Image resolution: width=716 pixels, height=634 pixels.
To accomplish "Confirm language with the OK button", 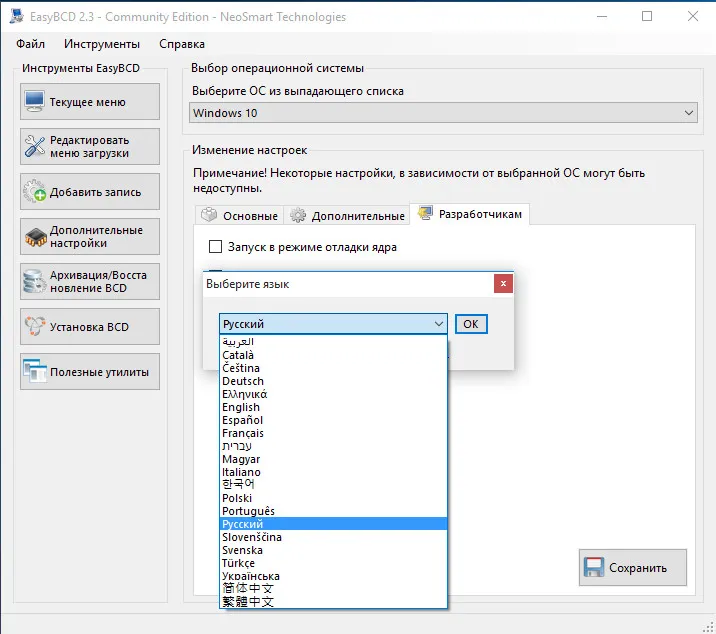I will tap(471, 324).
